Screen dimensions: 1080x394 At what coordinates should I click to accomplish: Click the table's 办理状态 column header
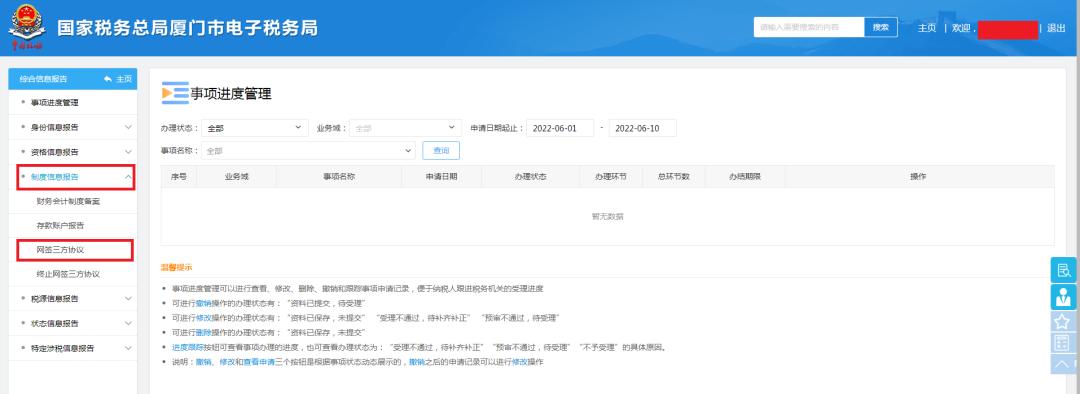[530, 176]
